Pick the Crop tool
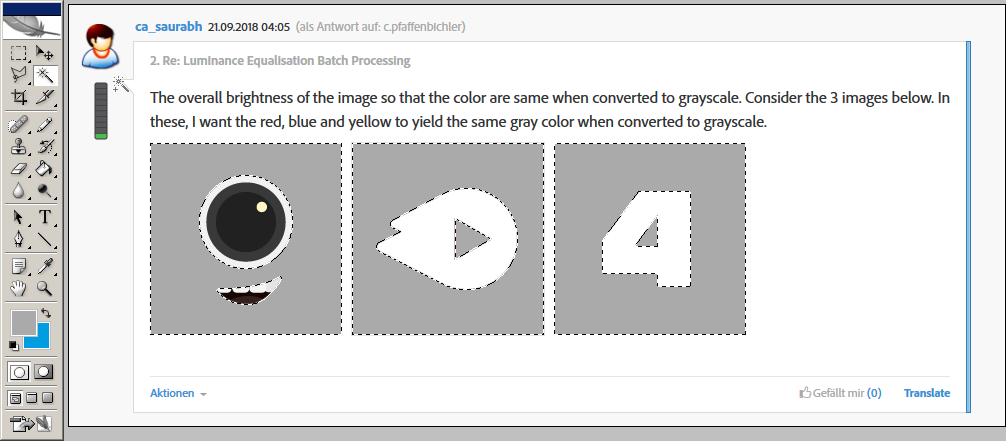 [19, 98]
